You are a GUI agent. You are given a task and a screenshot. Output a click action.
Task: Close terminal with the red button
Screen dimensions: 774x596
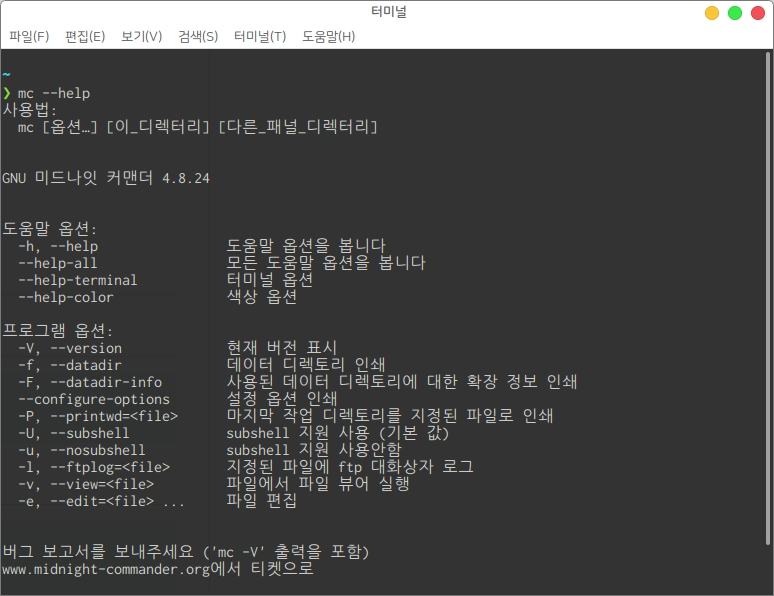point(758,13)
